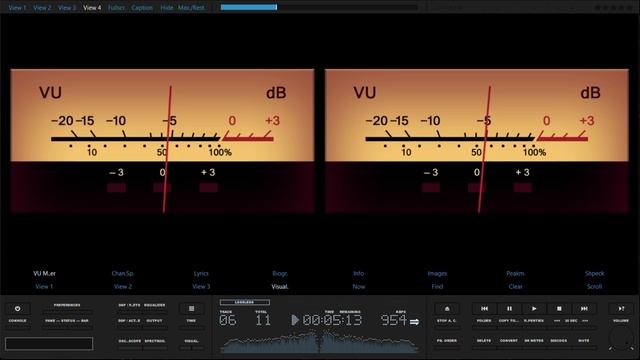Click Hide in the top bar
The image size is (640, 360).
pyautogui.click(x=167, y=7)
